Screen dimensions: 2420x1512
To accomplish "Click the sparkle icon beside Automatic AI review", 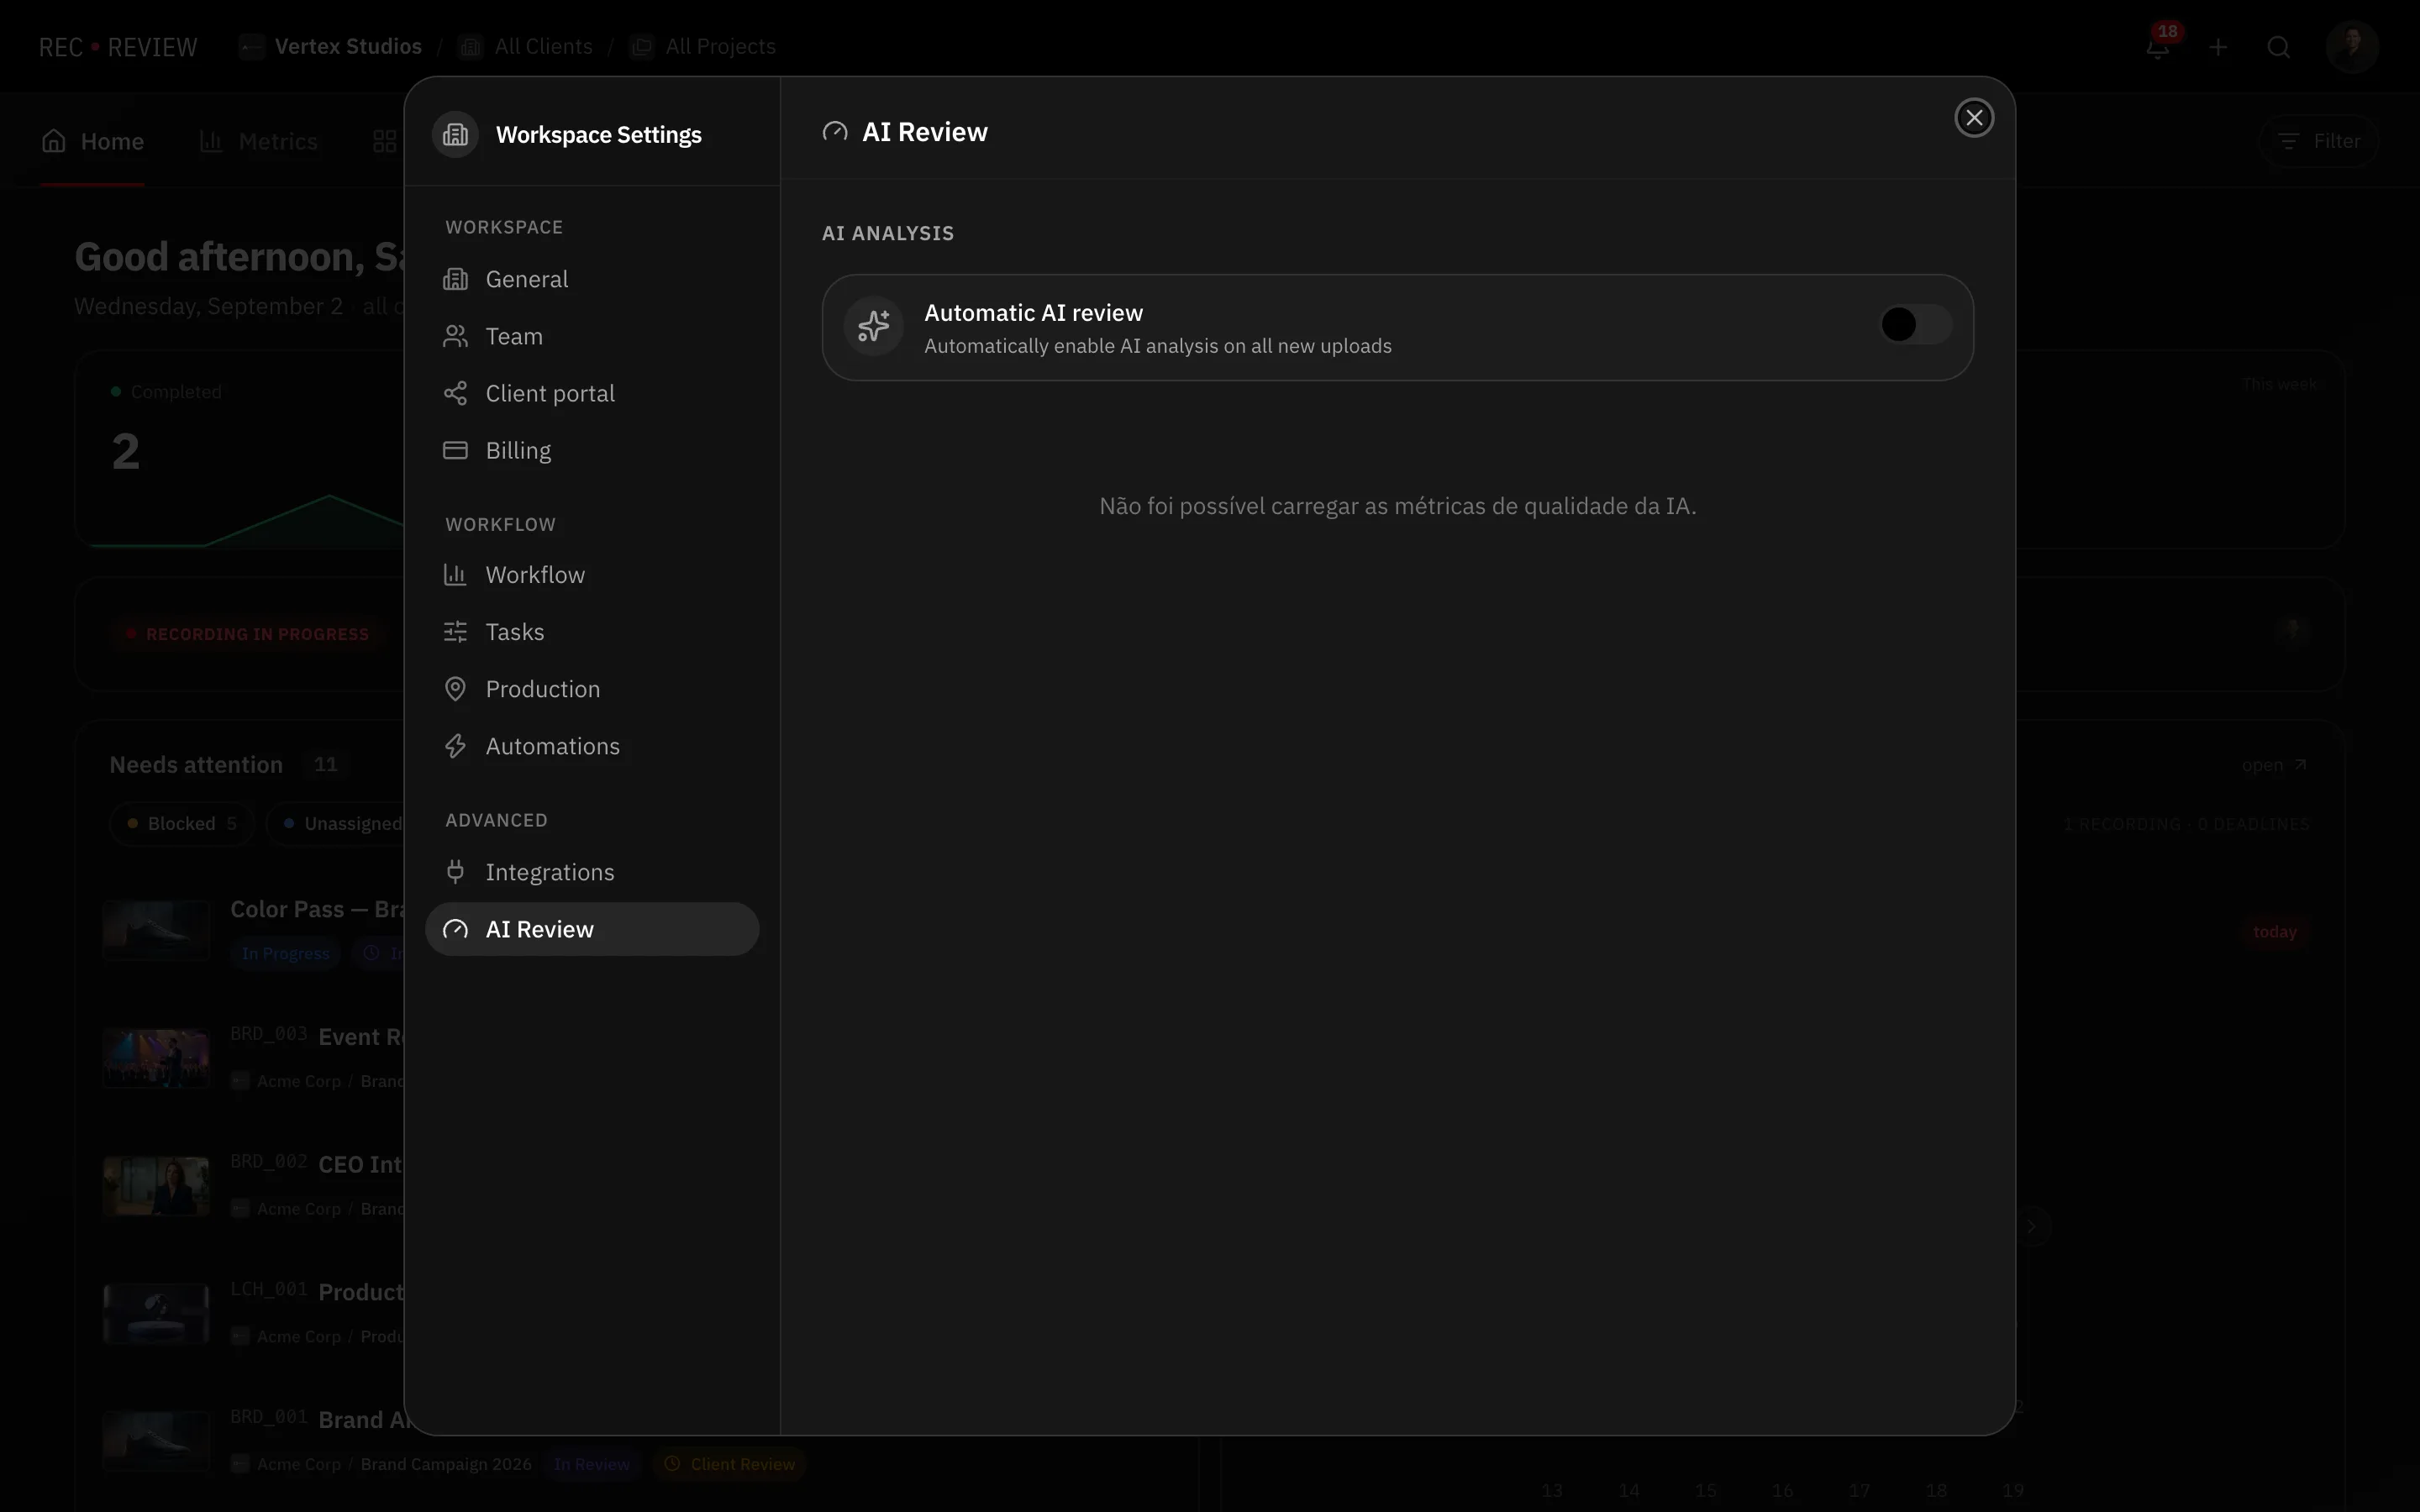I will [x=873, y=326].
